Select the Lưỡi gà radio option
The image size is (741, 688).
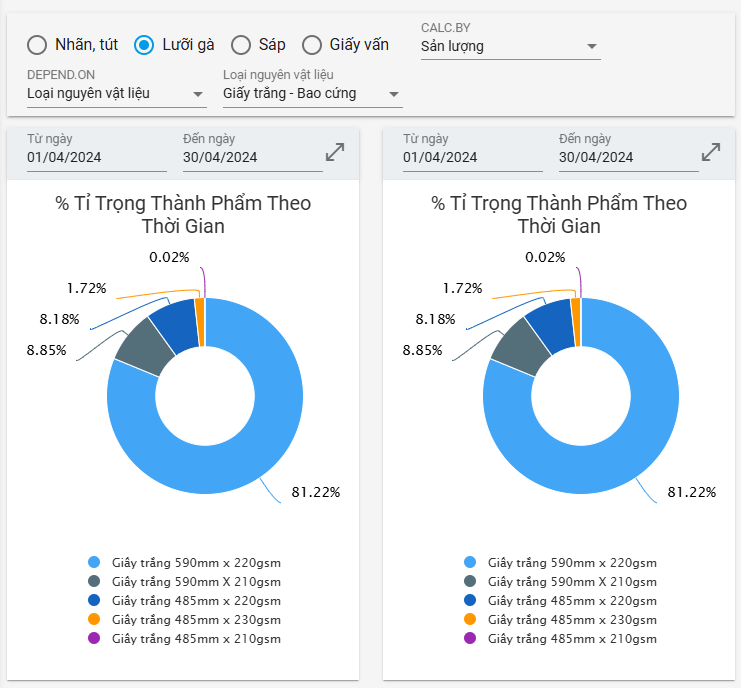(144, 45)
